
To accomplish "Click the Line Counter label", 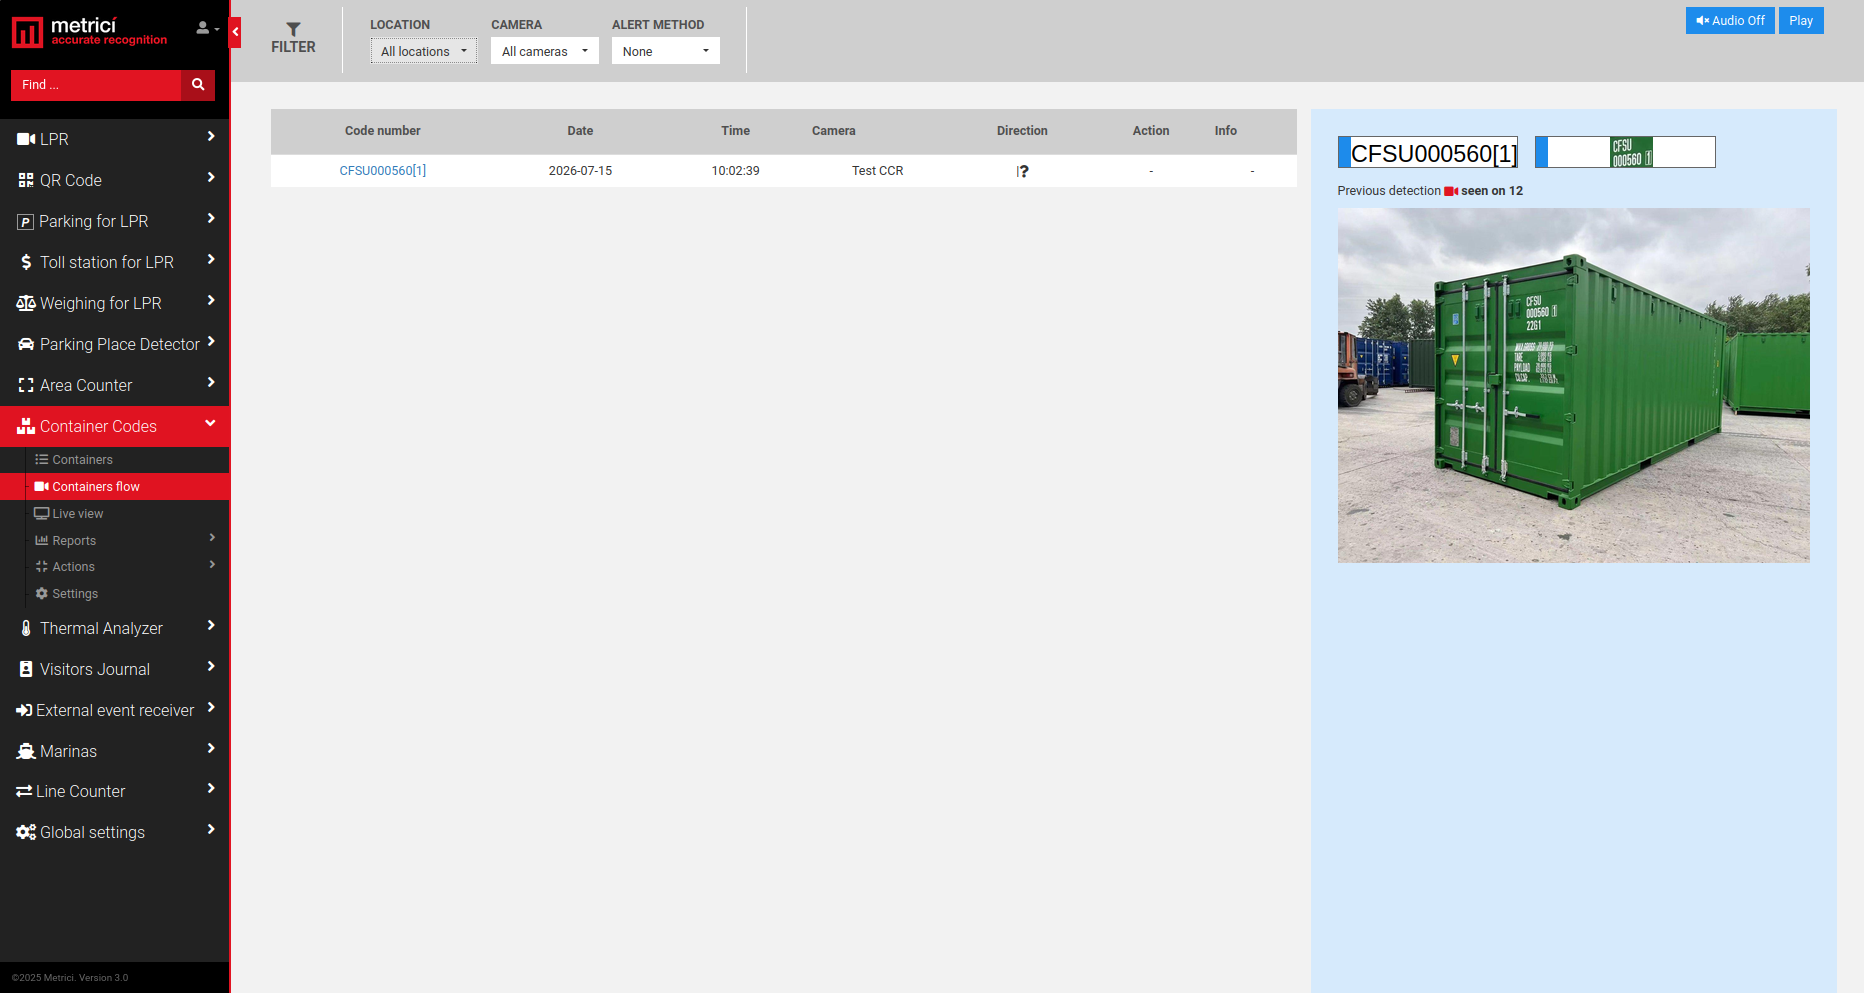I will click(81, 791).
